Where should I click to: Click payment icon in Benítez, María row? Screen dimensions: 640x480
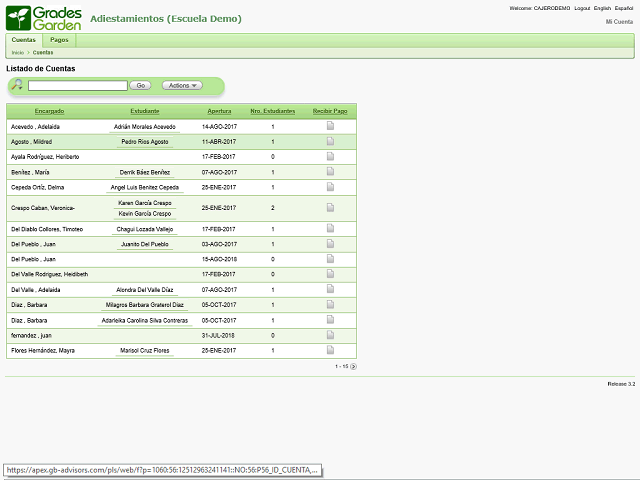point(330,172)
